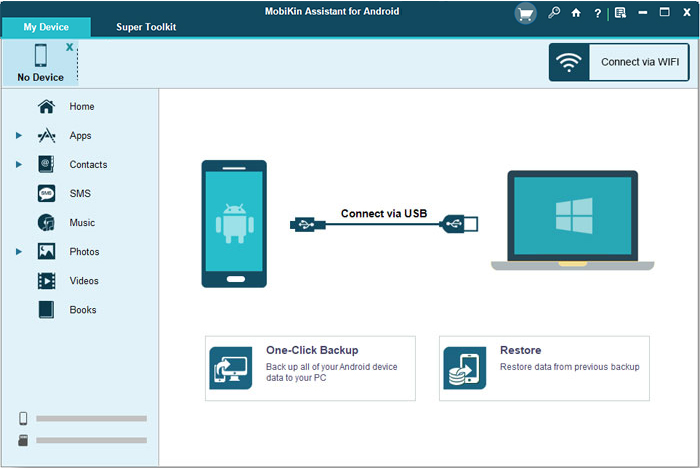This screenshot has width=700, height=468.
Task: Select Photos label in sidebar
Action: (x=84, y=251)
